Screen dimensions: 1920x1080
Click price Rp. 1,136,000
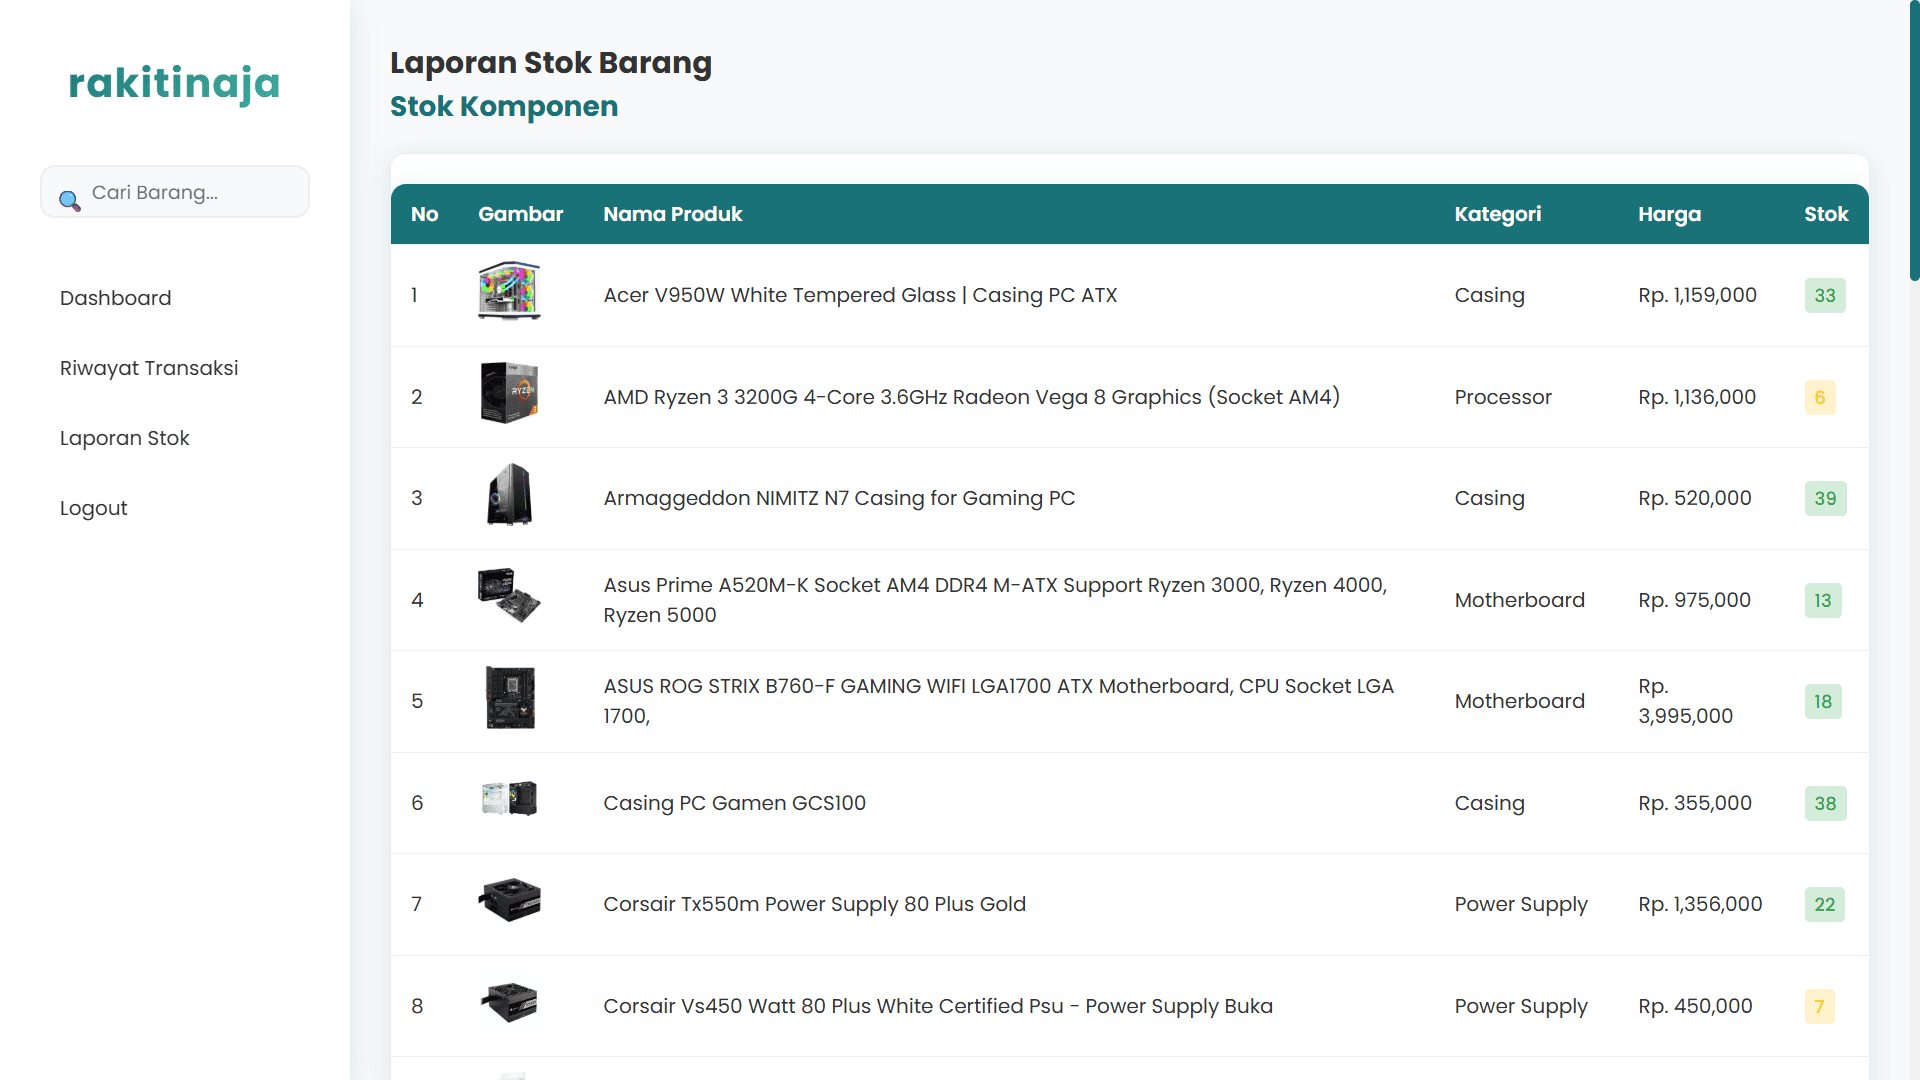(1697, 397)
